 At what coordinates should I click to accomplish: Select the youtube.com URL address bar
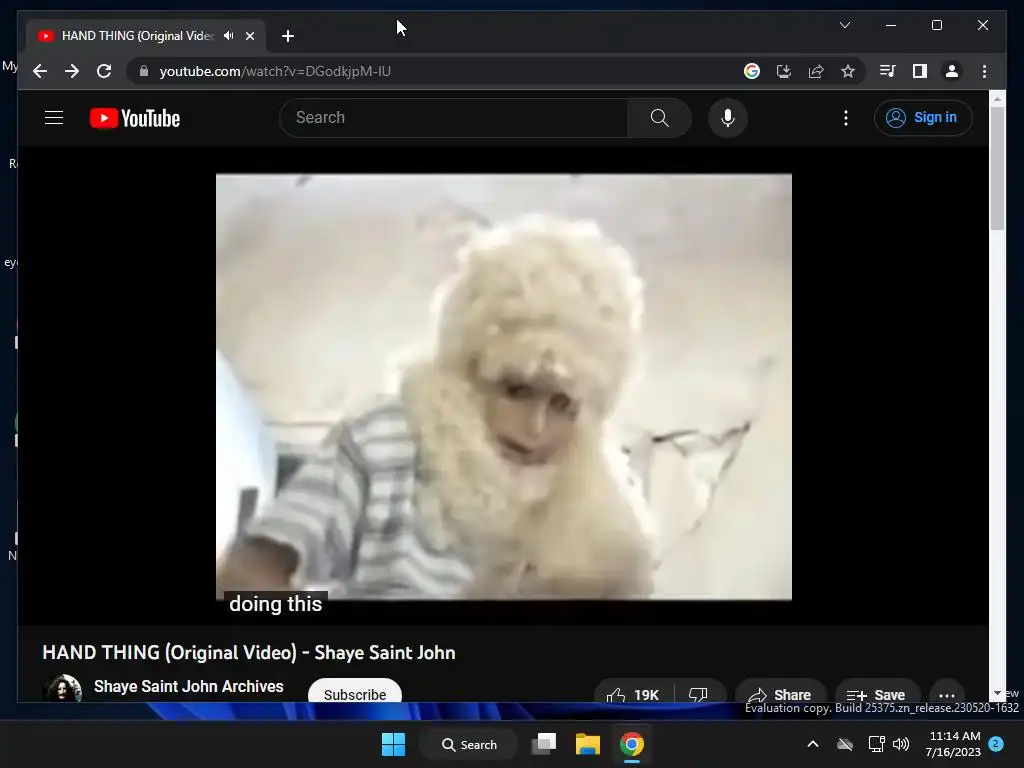[275, 71]
